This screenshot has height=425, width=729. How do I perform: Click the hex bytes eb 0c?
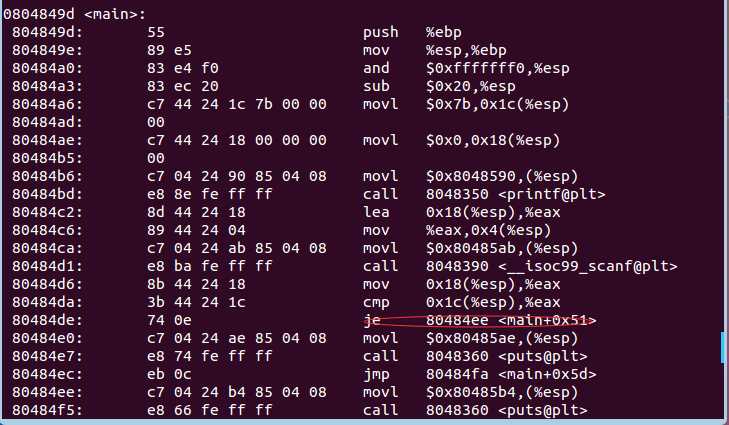tap(163, 371)
